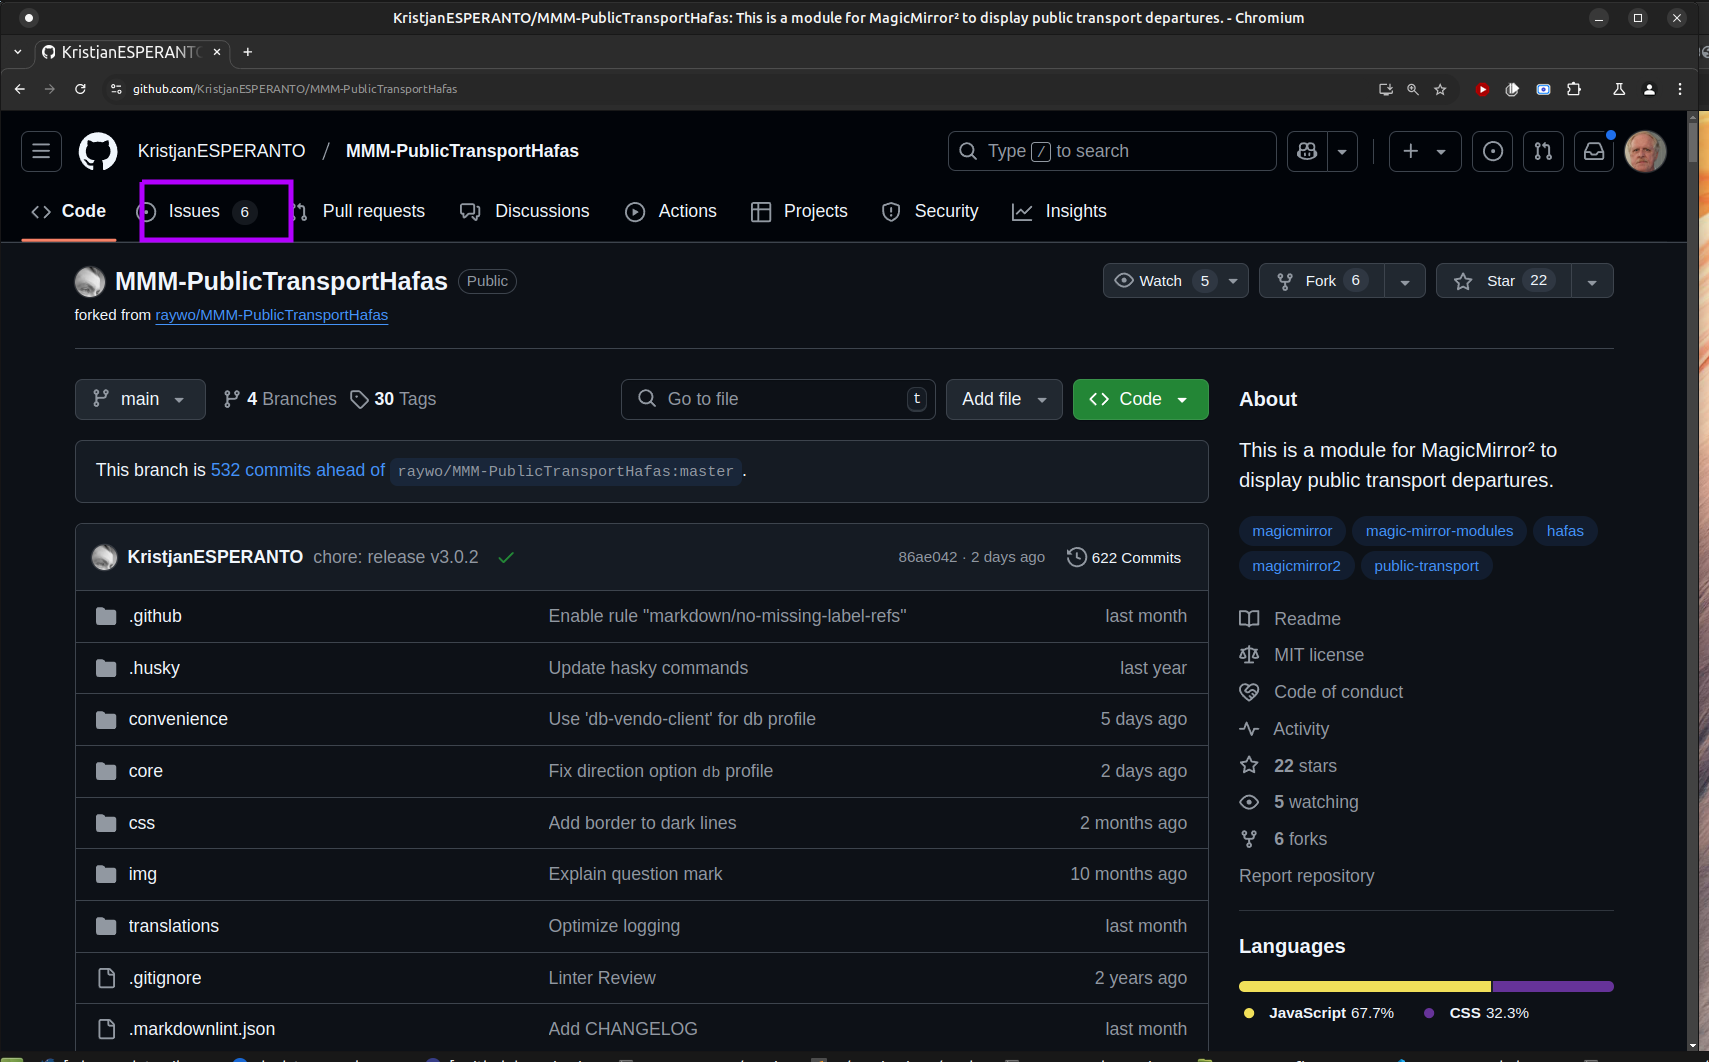The height and width of the screenshot is (1062, 1709).
Task: Open Chromium three-dot menu
Action: (x=1680, y=89)
